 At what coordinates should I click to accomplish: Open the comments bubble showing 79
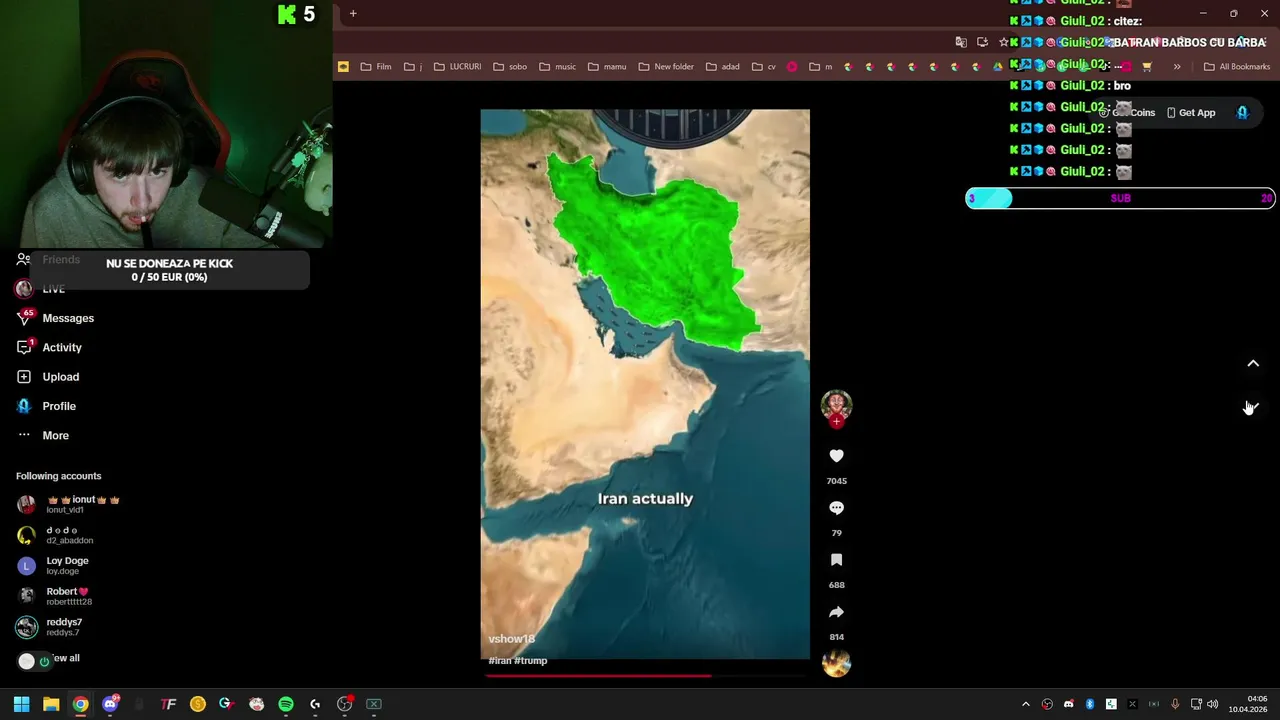(x=836, y=508)
